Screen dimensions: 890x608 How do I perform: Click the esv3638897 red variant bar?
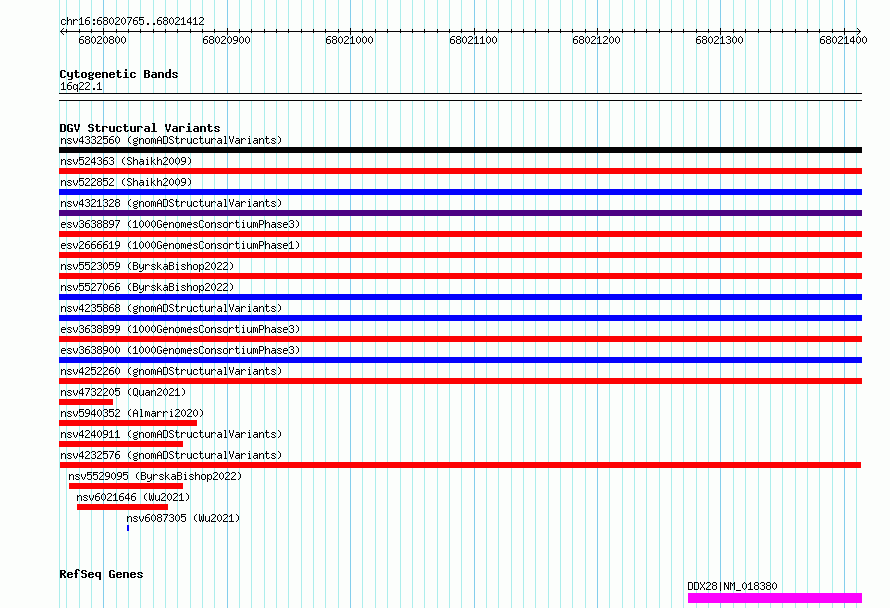(460, 234)
